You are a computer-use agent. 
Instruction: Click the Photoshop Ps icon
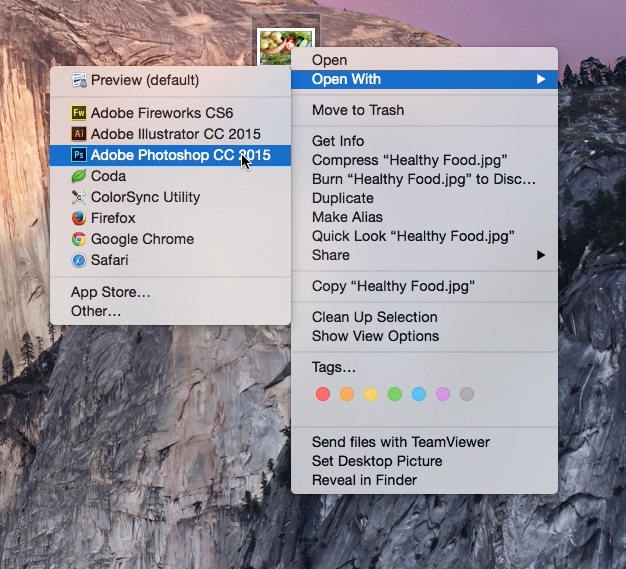click(x=79, y=155)
